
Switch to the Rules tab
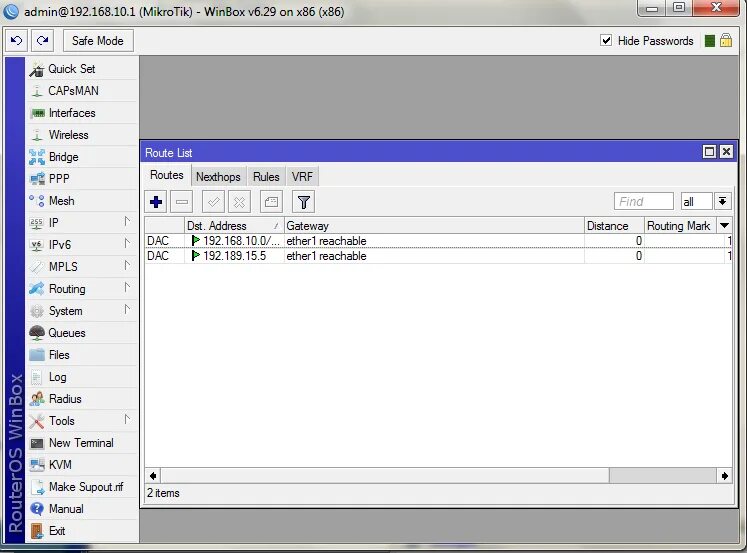(x=266, y=177)
